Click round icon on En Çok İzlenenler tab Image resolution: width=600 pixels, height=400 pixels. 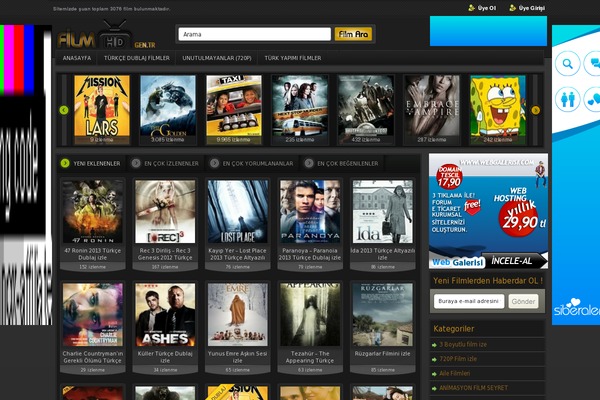tap(136, 163)
